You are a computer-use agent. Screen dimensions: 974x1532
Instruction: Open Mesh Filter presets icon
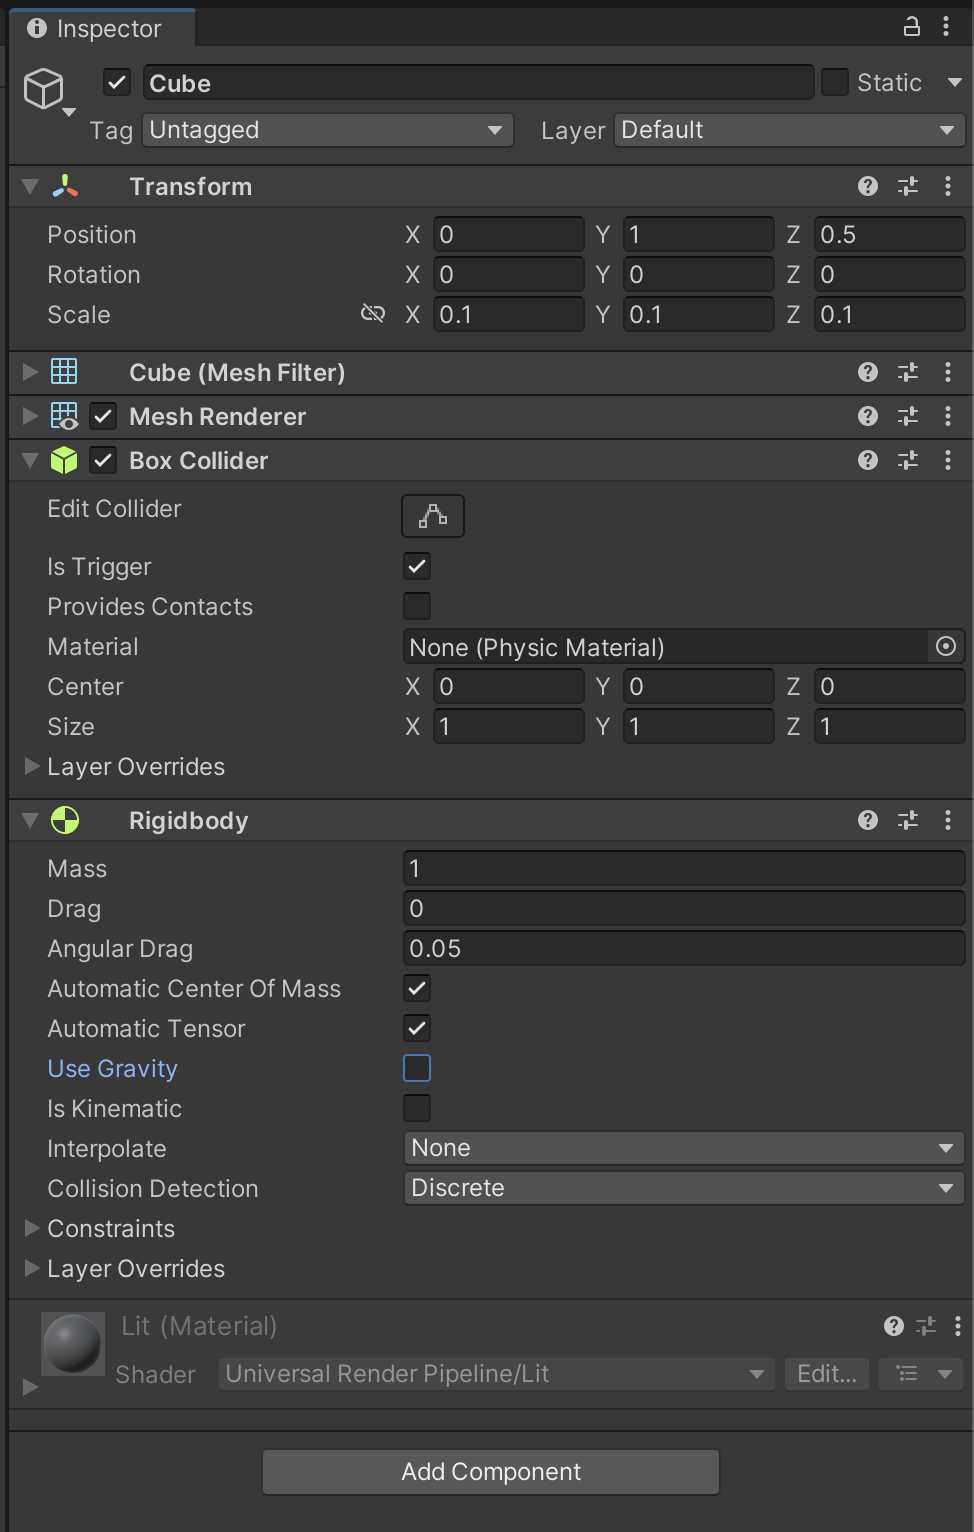click(x=908, y=372)
